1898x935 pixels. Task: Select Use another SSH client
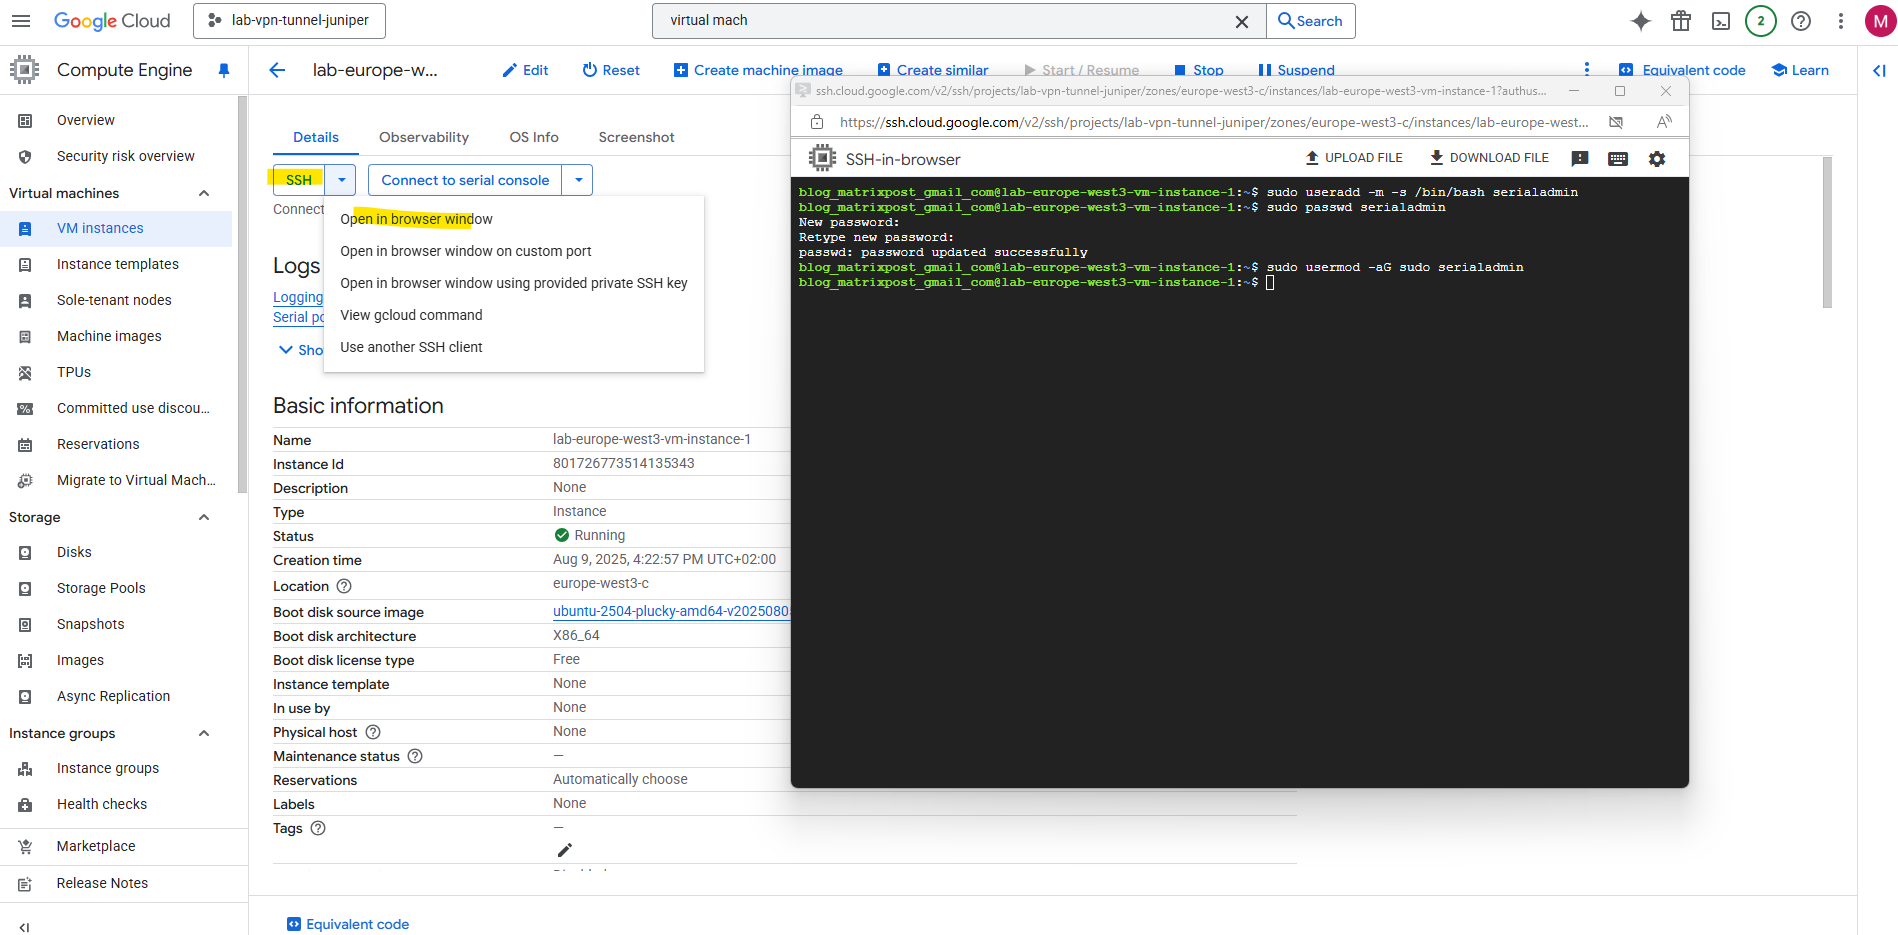tap(514, 347)
